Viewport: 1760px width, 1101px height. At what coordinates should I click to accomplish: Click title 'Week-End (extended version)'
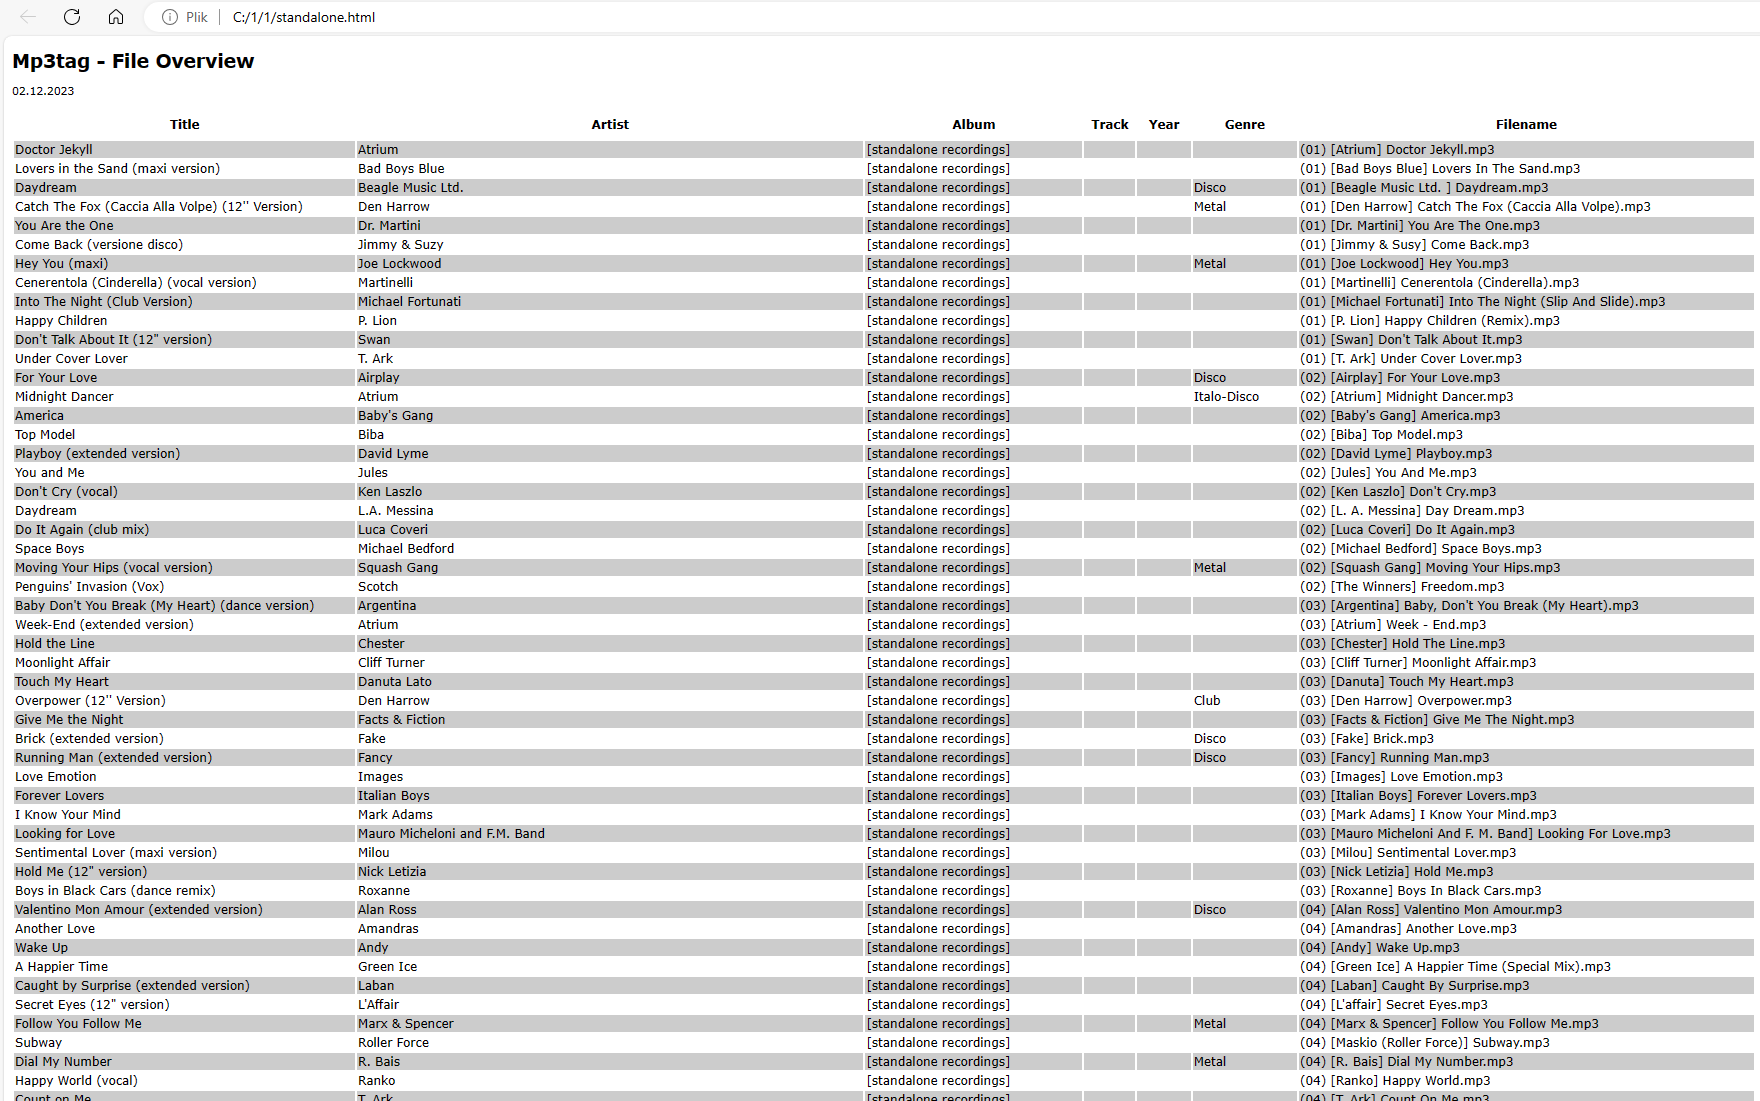pyautogui.click(x=104, y=625)
